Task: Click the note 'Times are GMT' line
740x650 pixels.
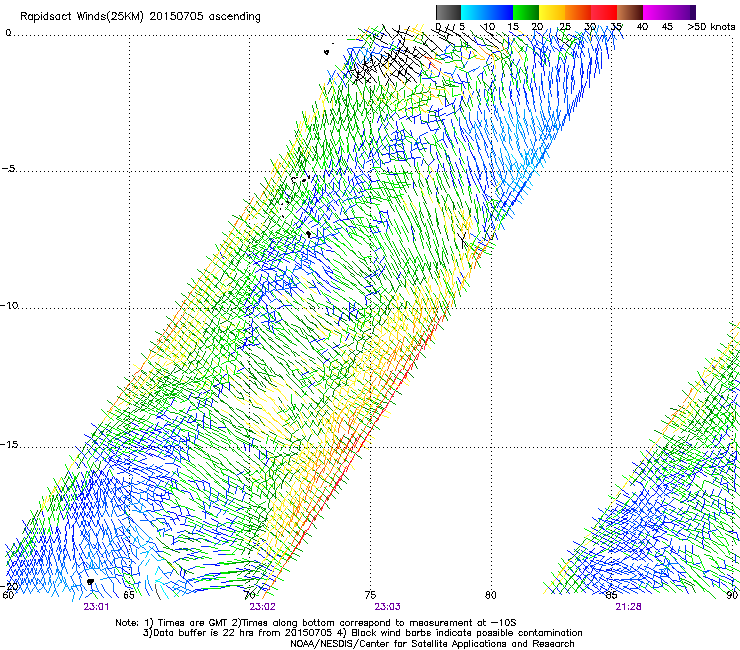Action: click(316, 623)
